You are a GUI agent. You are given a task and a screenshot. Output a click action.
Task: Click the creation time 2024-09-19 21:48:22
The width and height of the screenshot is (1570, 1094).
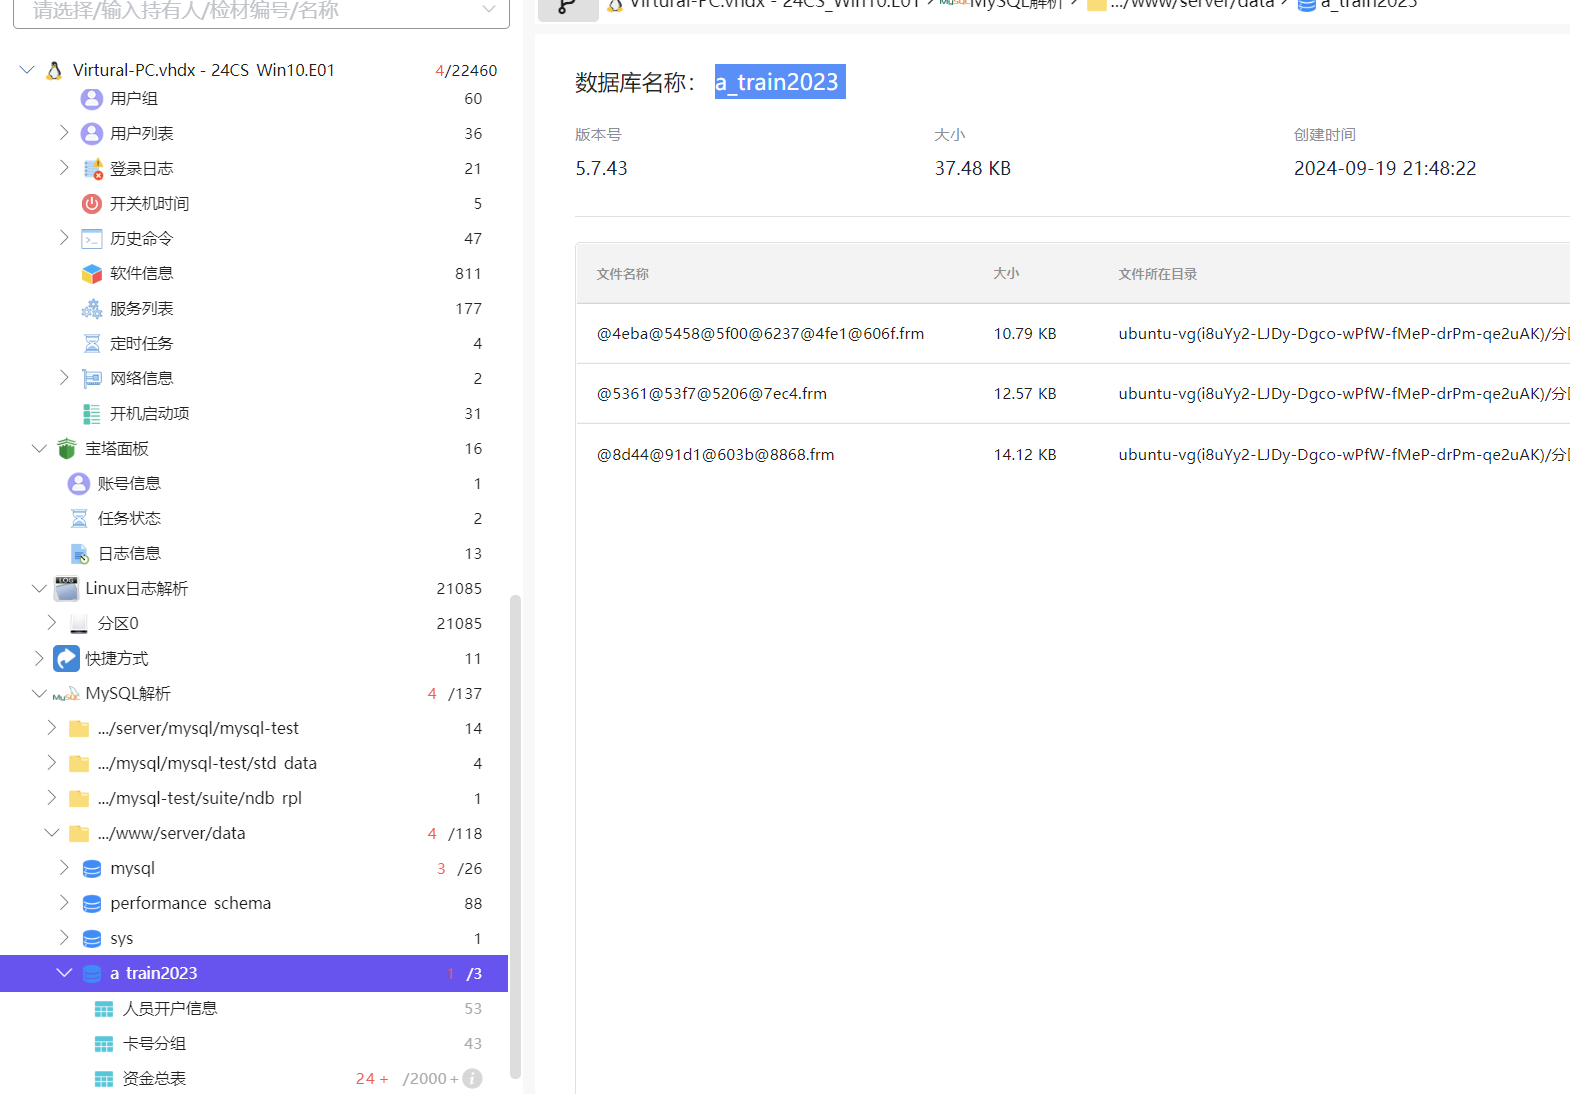point(1385,169)
